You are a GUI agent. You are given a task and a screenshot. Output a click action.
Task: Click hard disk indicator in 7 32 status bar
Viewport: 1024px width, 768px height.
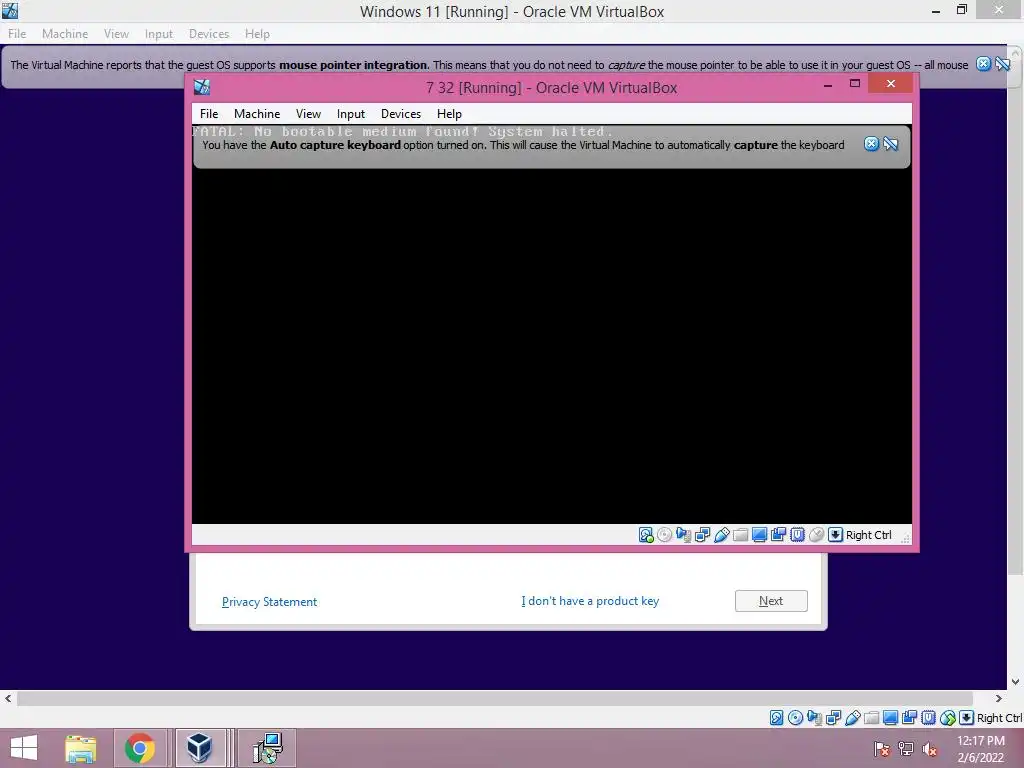point(646,535)
